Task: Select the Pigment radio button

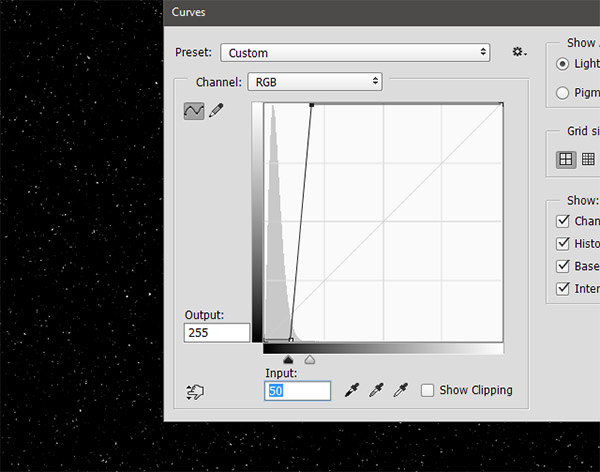Action: tap(562, 93)
